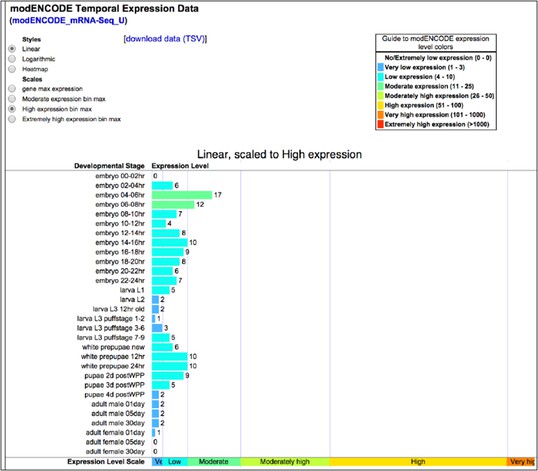Select the Logarithmic style option
The height and width of the screenshot is (471, 538).
[12, 59]
